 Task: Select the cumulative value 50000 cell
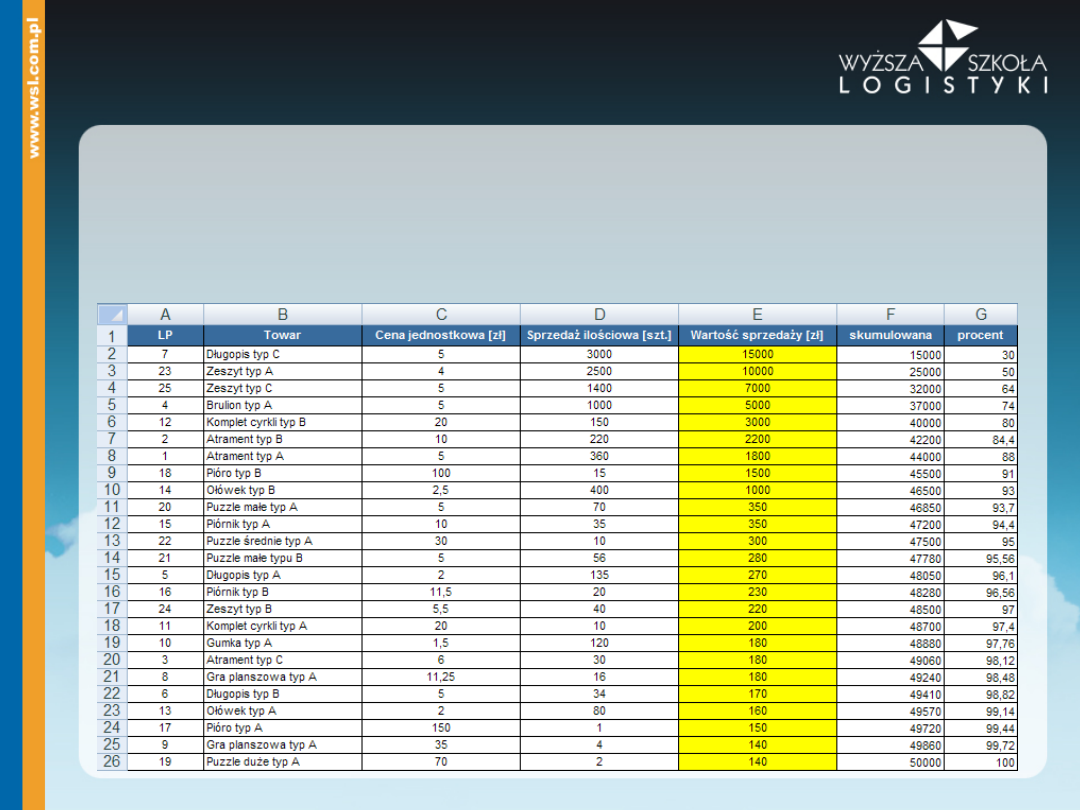890,762
